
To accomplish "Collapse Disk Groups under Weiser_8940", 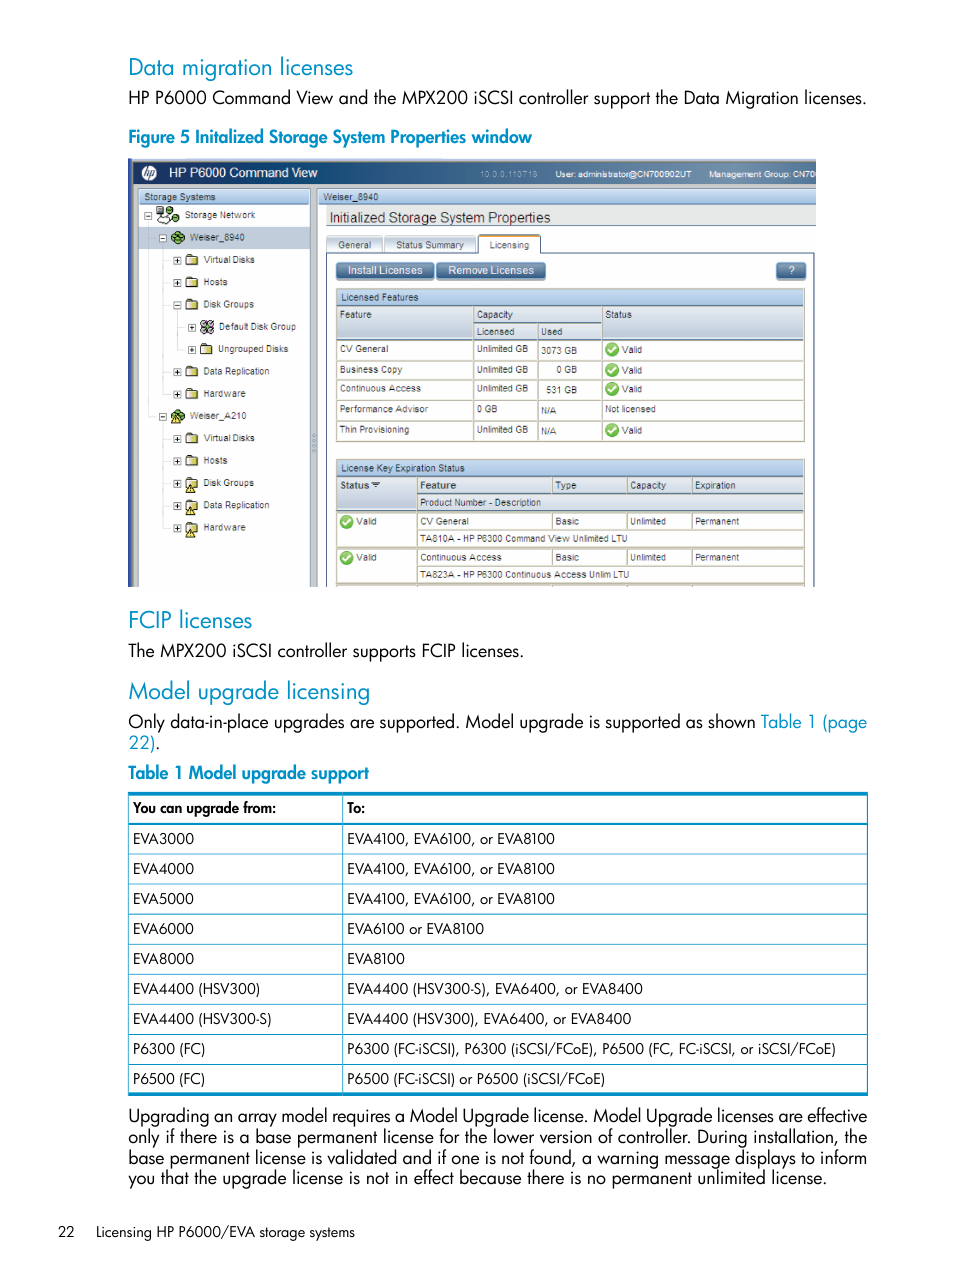I will click(177, 305).
